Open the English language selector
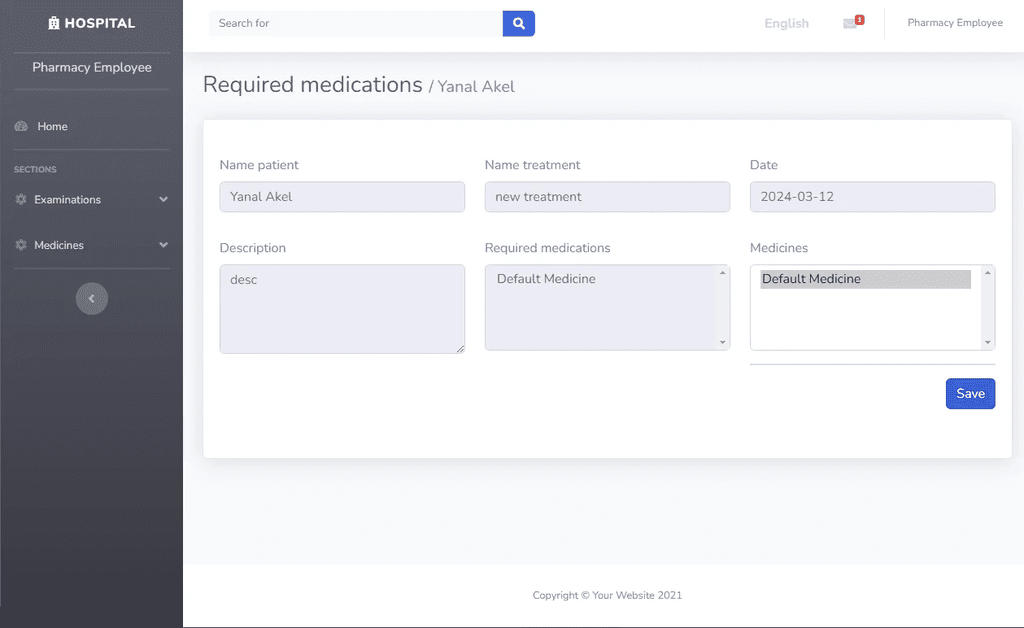This screenshot has width=1024, height=628. point(786,24)
